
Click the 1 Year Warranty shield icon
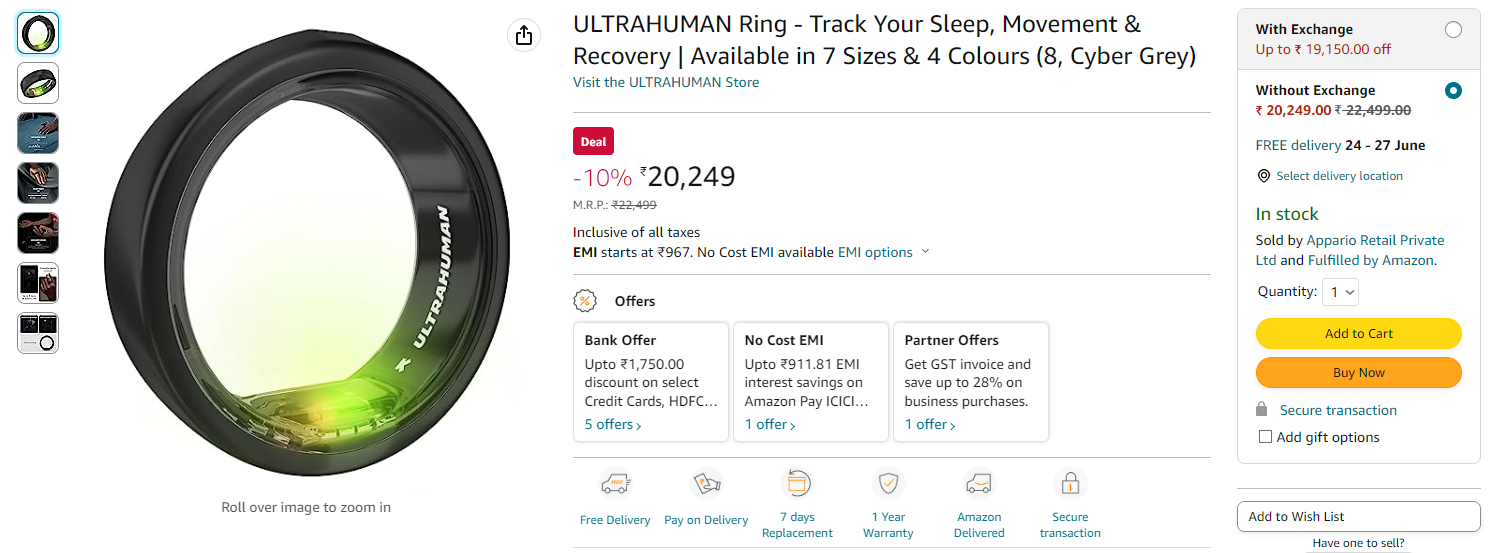click(888, 484)
